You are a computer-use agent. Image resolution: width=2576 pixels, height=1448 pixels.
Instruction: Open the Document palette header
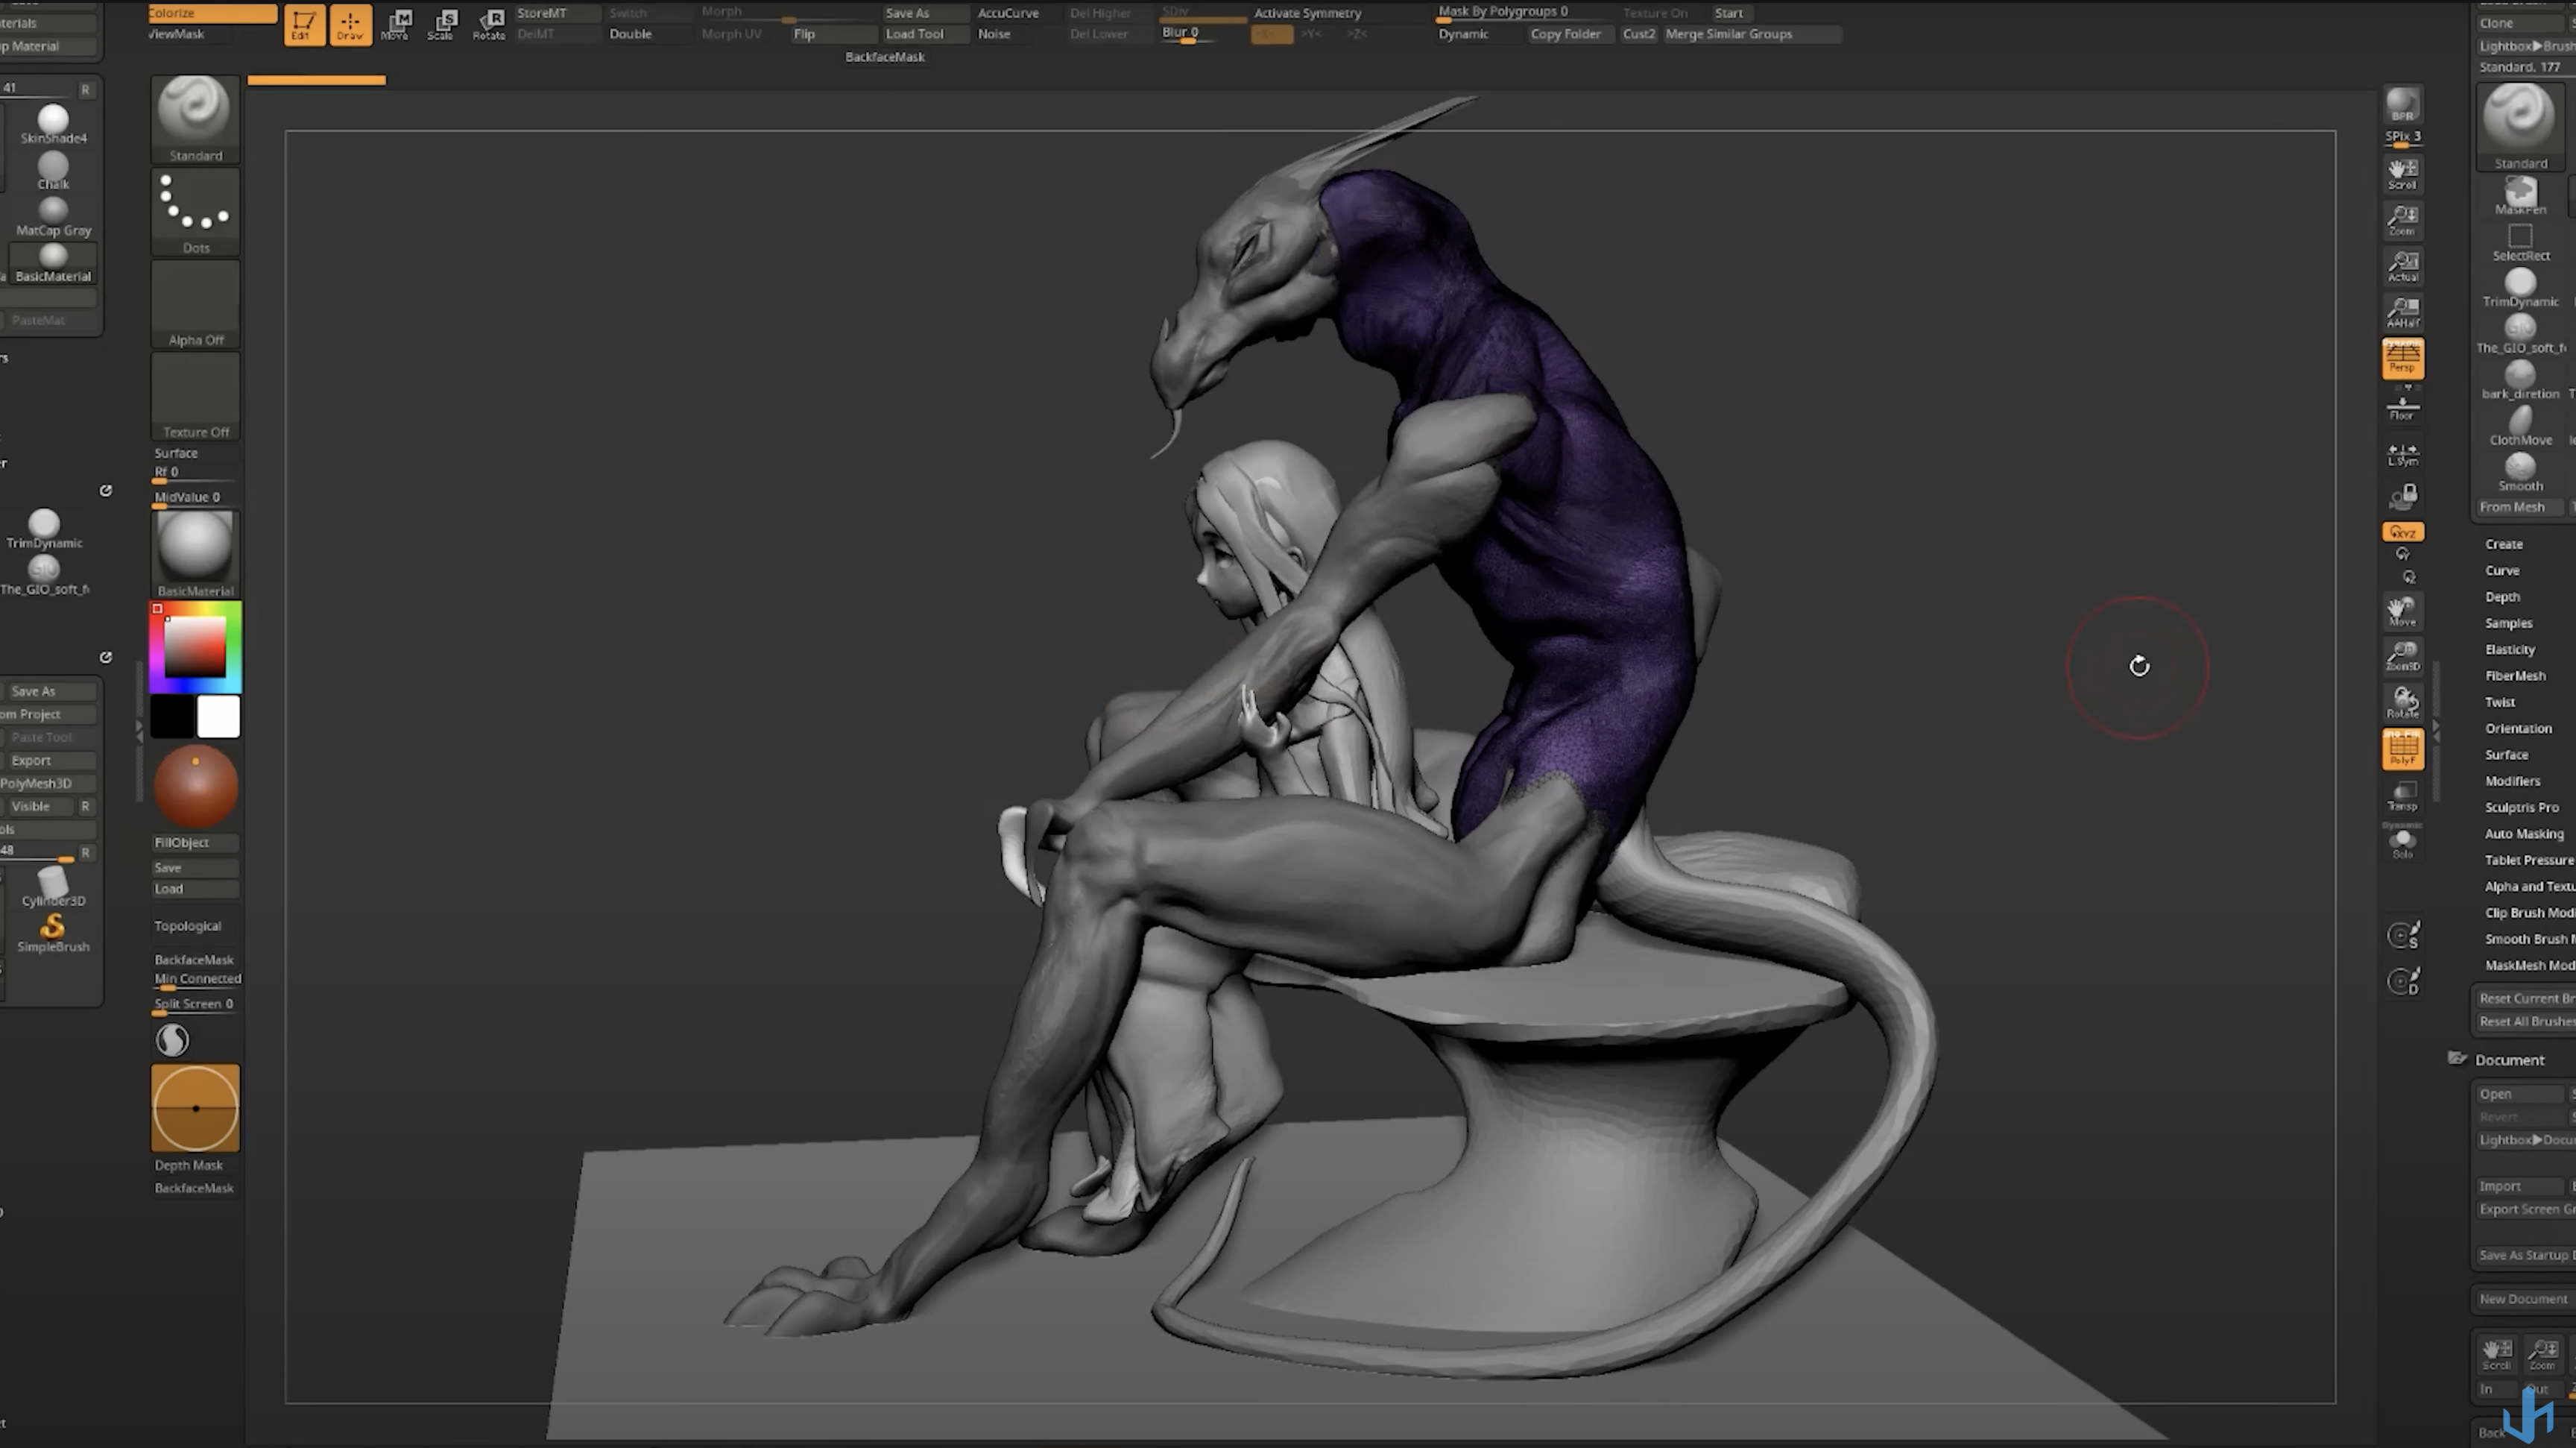coord(2509,1060)
